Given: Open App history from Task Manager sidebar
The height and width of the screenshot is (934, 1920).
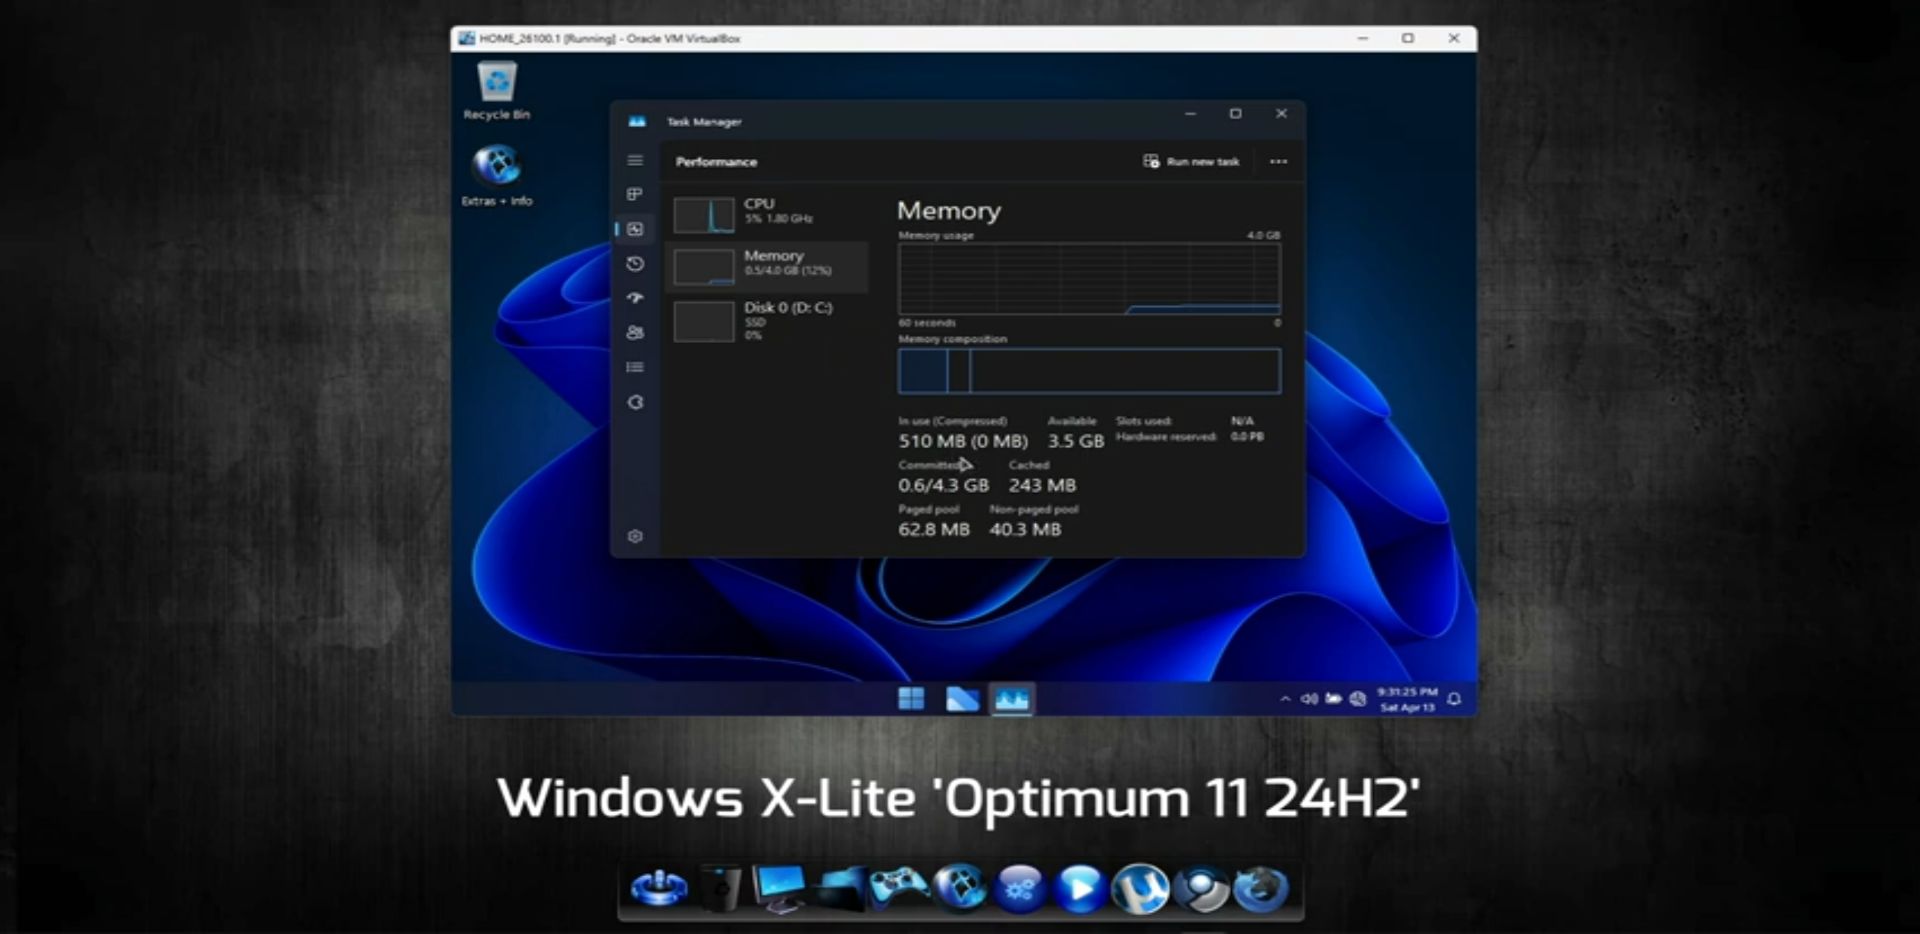Looking at the screenshot, I should tap(635, 264).
